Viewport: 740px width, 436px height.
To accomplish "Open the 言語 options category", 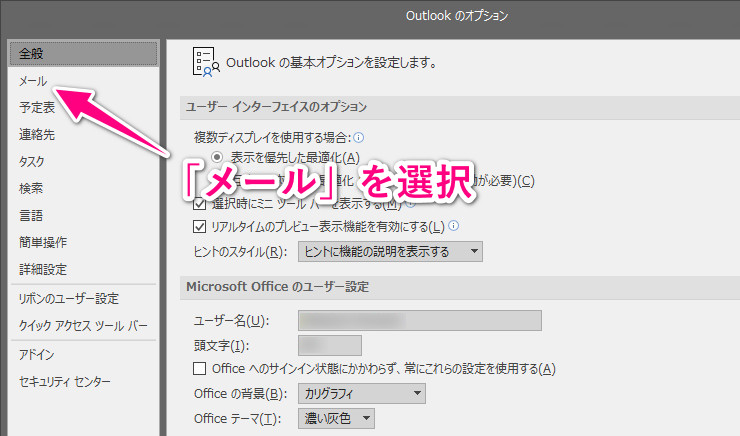I will pos(31,216).
